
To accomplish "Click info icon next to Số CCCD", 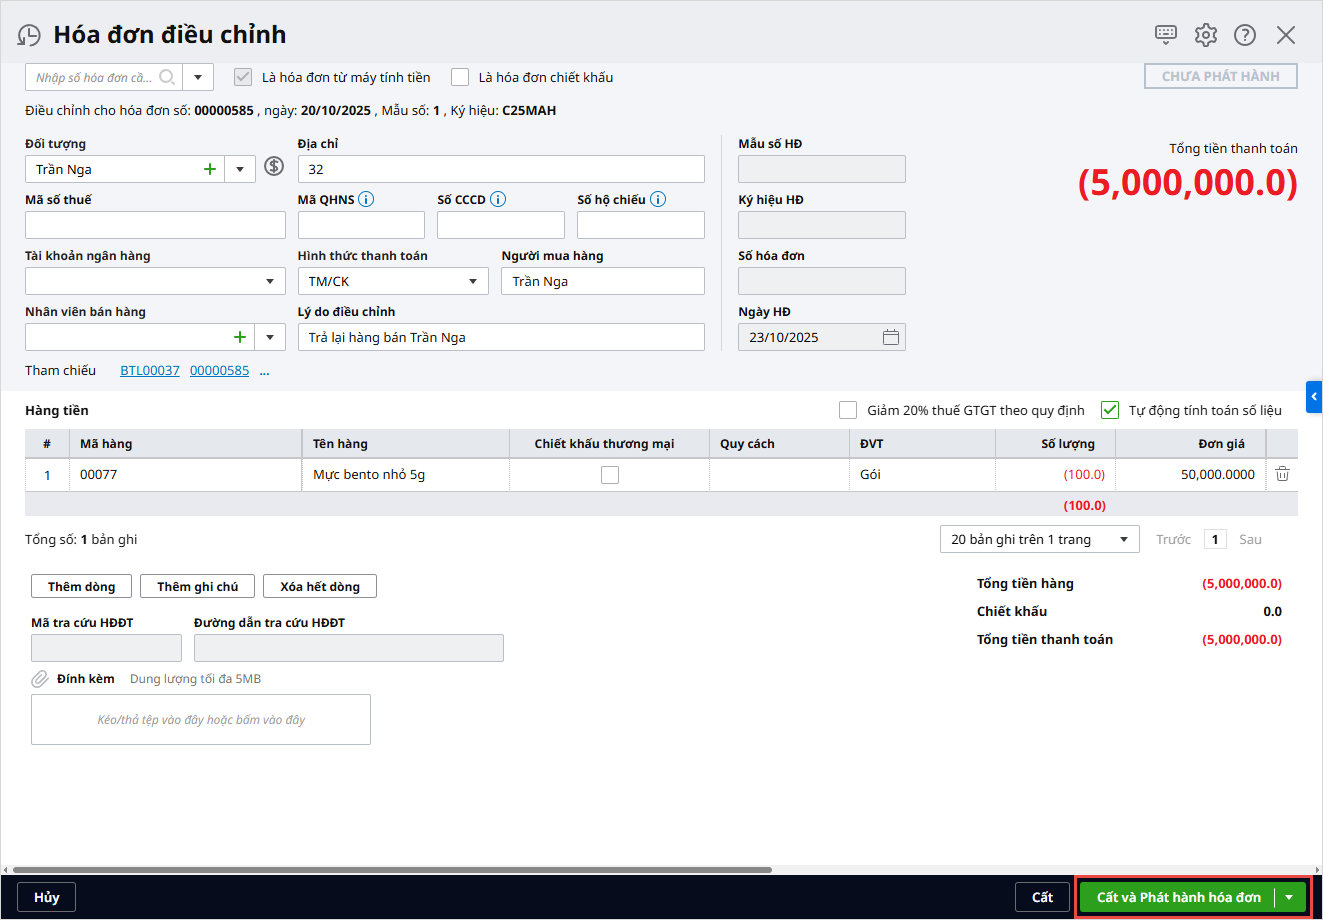I will (x=498, y=199).
